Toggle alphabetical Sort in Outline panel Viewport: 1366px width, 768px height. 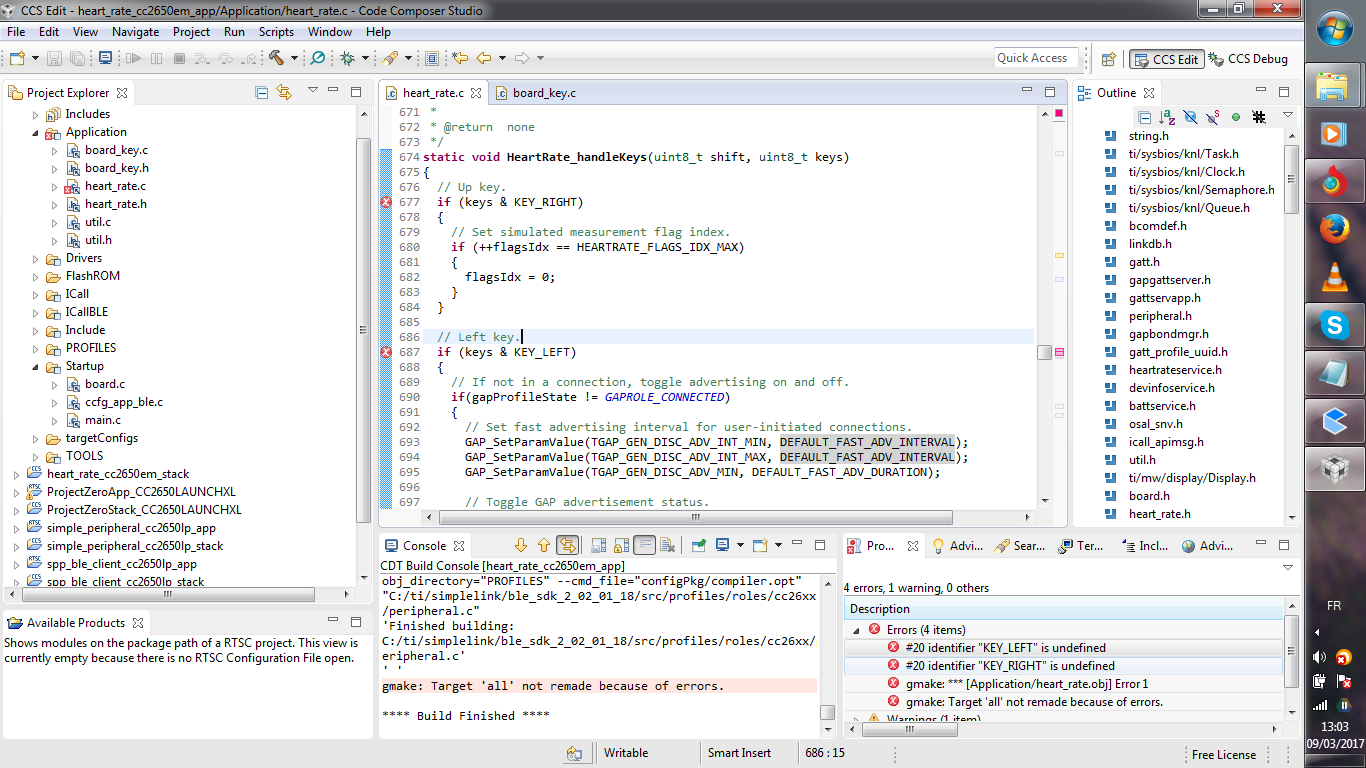1167,117
